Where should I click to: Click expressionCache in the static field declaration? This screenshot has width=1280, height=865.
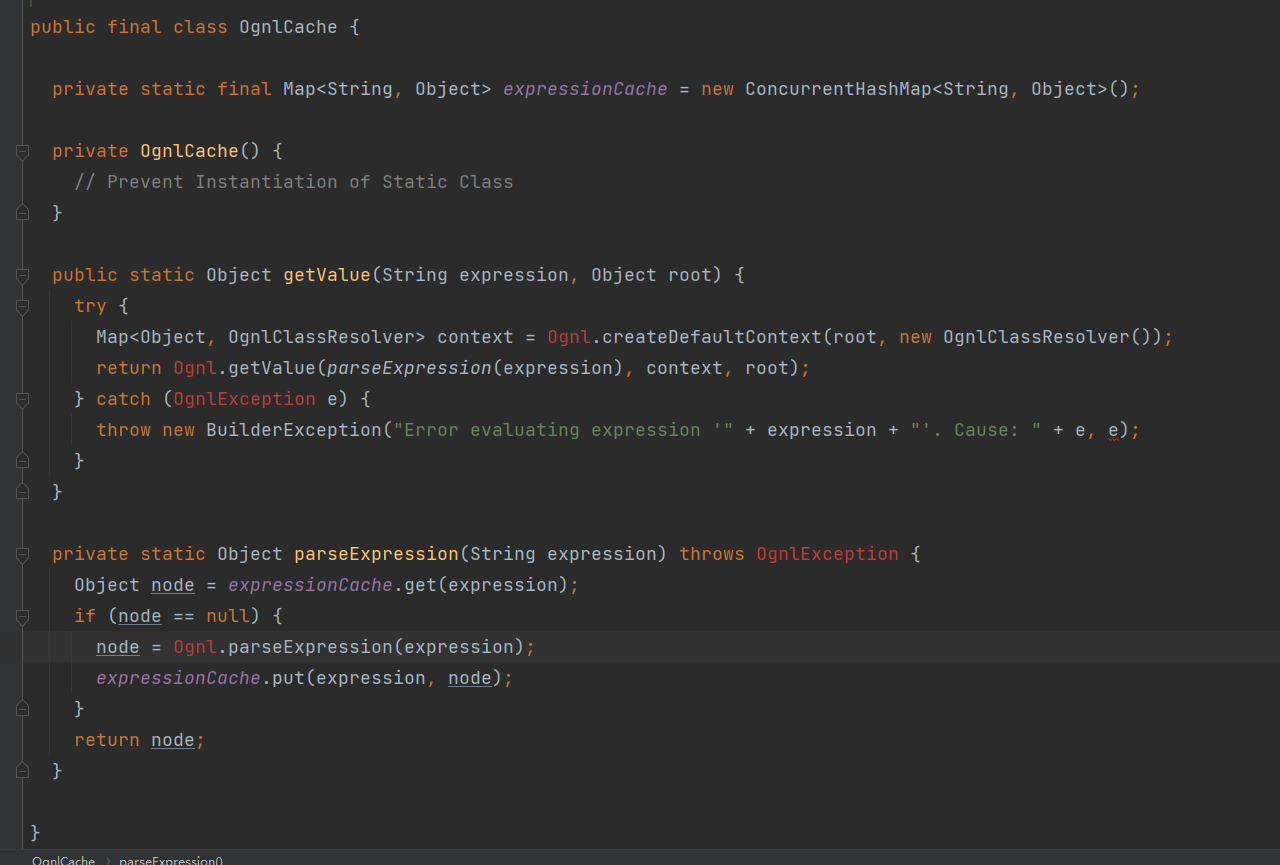tap(585, 89)
